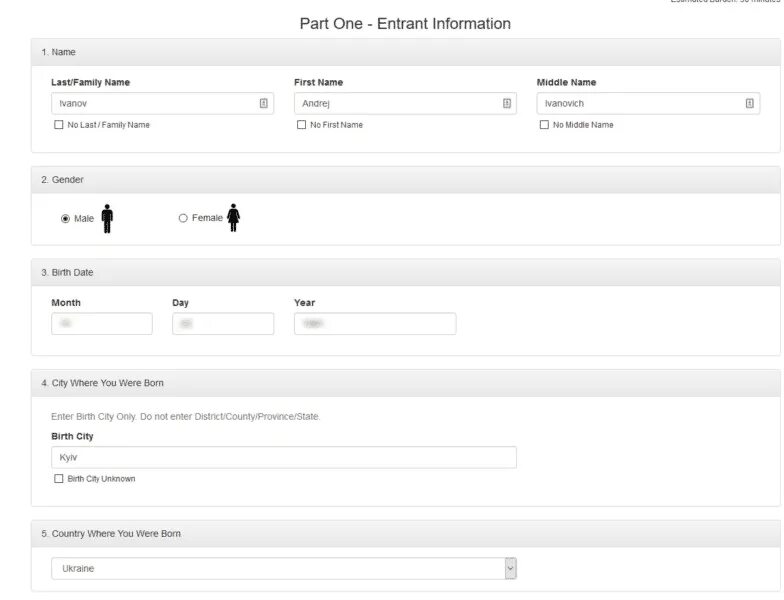Click the Last/Family Name field containing Ivanov
The width and height of the screenshot is (784, 600).
(150, 103)
